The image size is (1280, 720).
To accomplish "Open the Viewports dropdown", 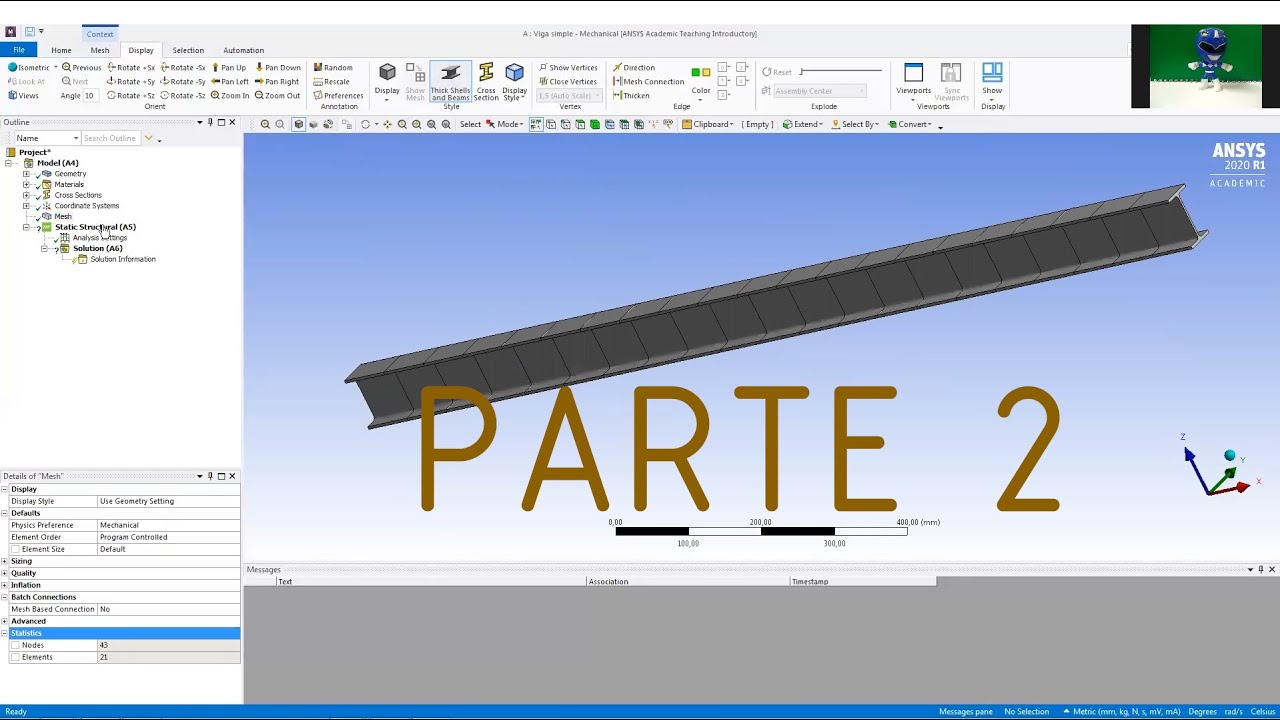I will point(913,80).
